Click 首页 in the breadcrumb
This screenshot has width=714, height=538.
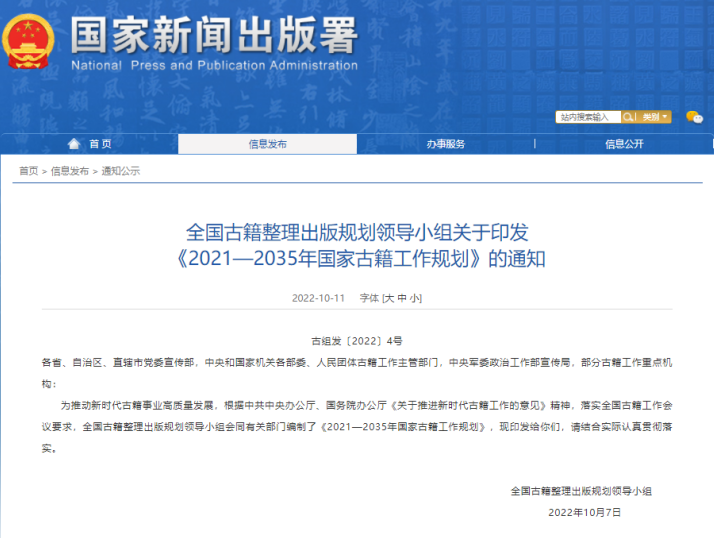point(28,171)
